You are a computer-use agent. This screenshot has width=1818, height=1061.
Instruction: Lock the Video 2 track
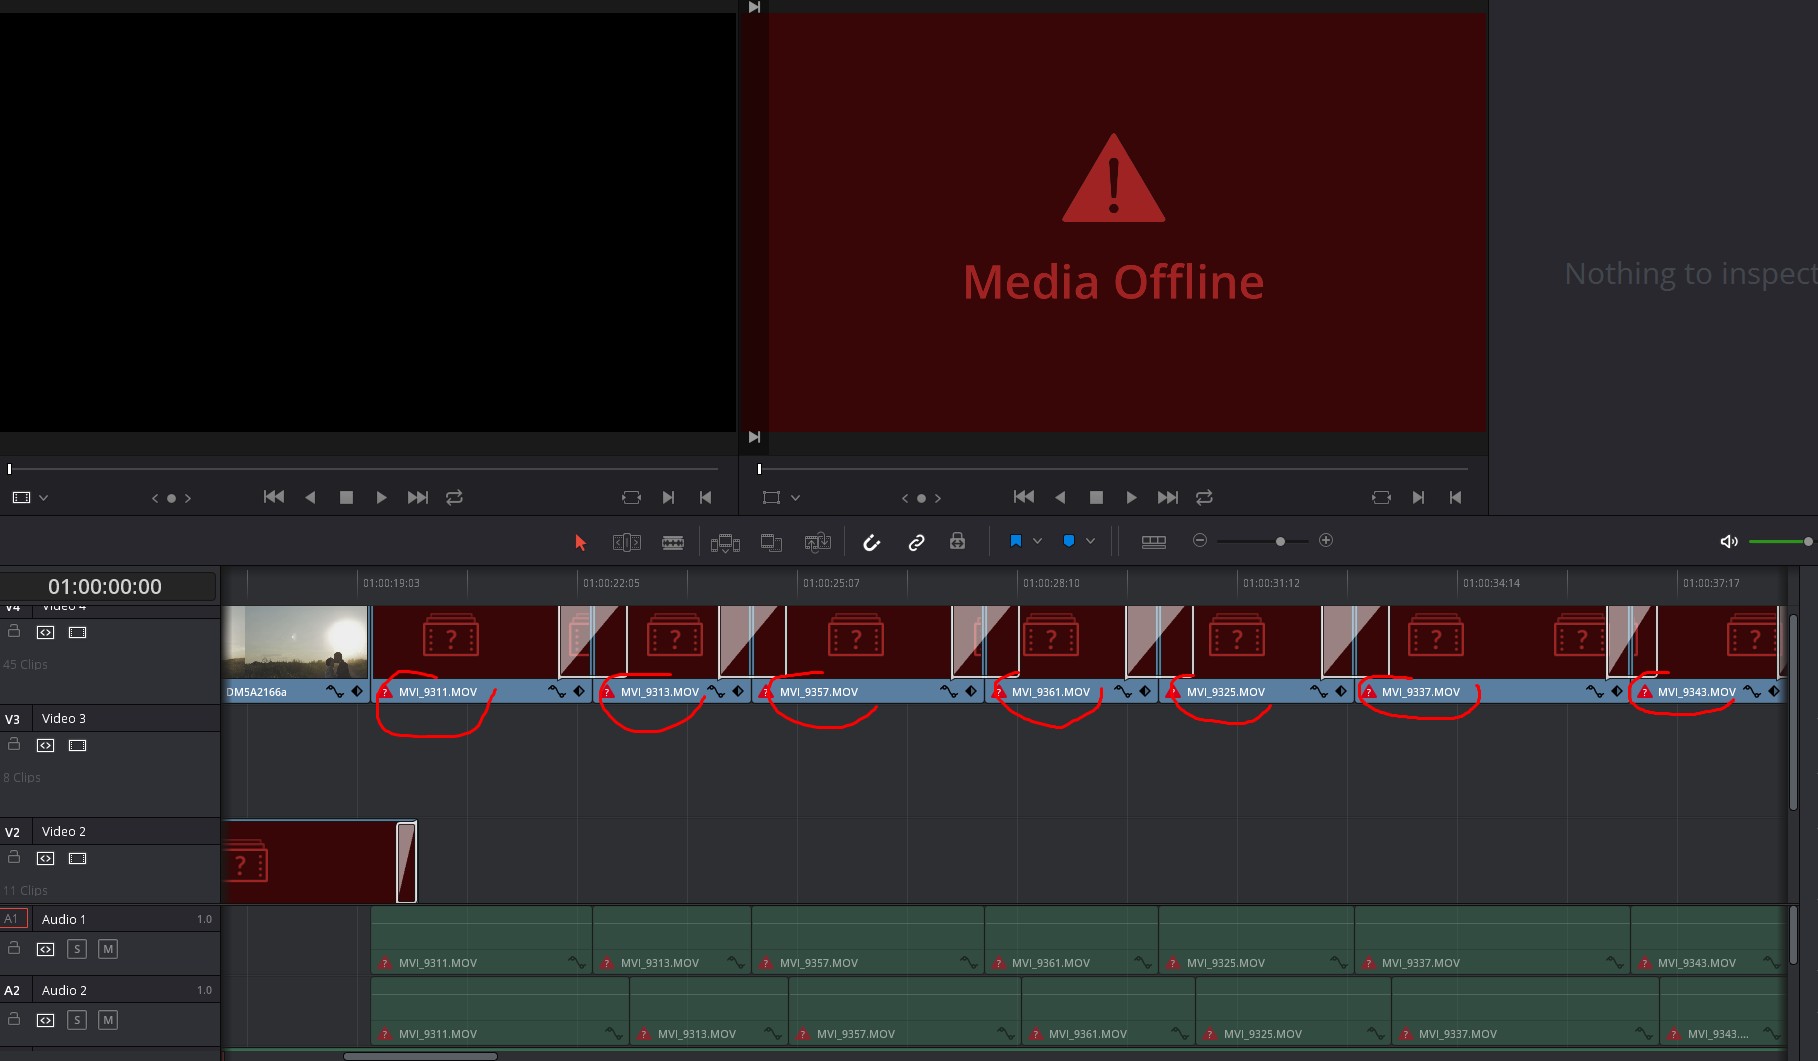pyautogui.click(x=14, y=857)
